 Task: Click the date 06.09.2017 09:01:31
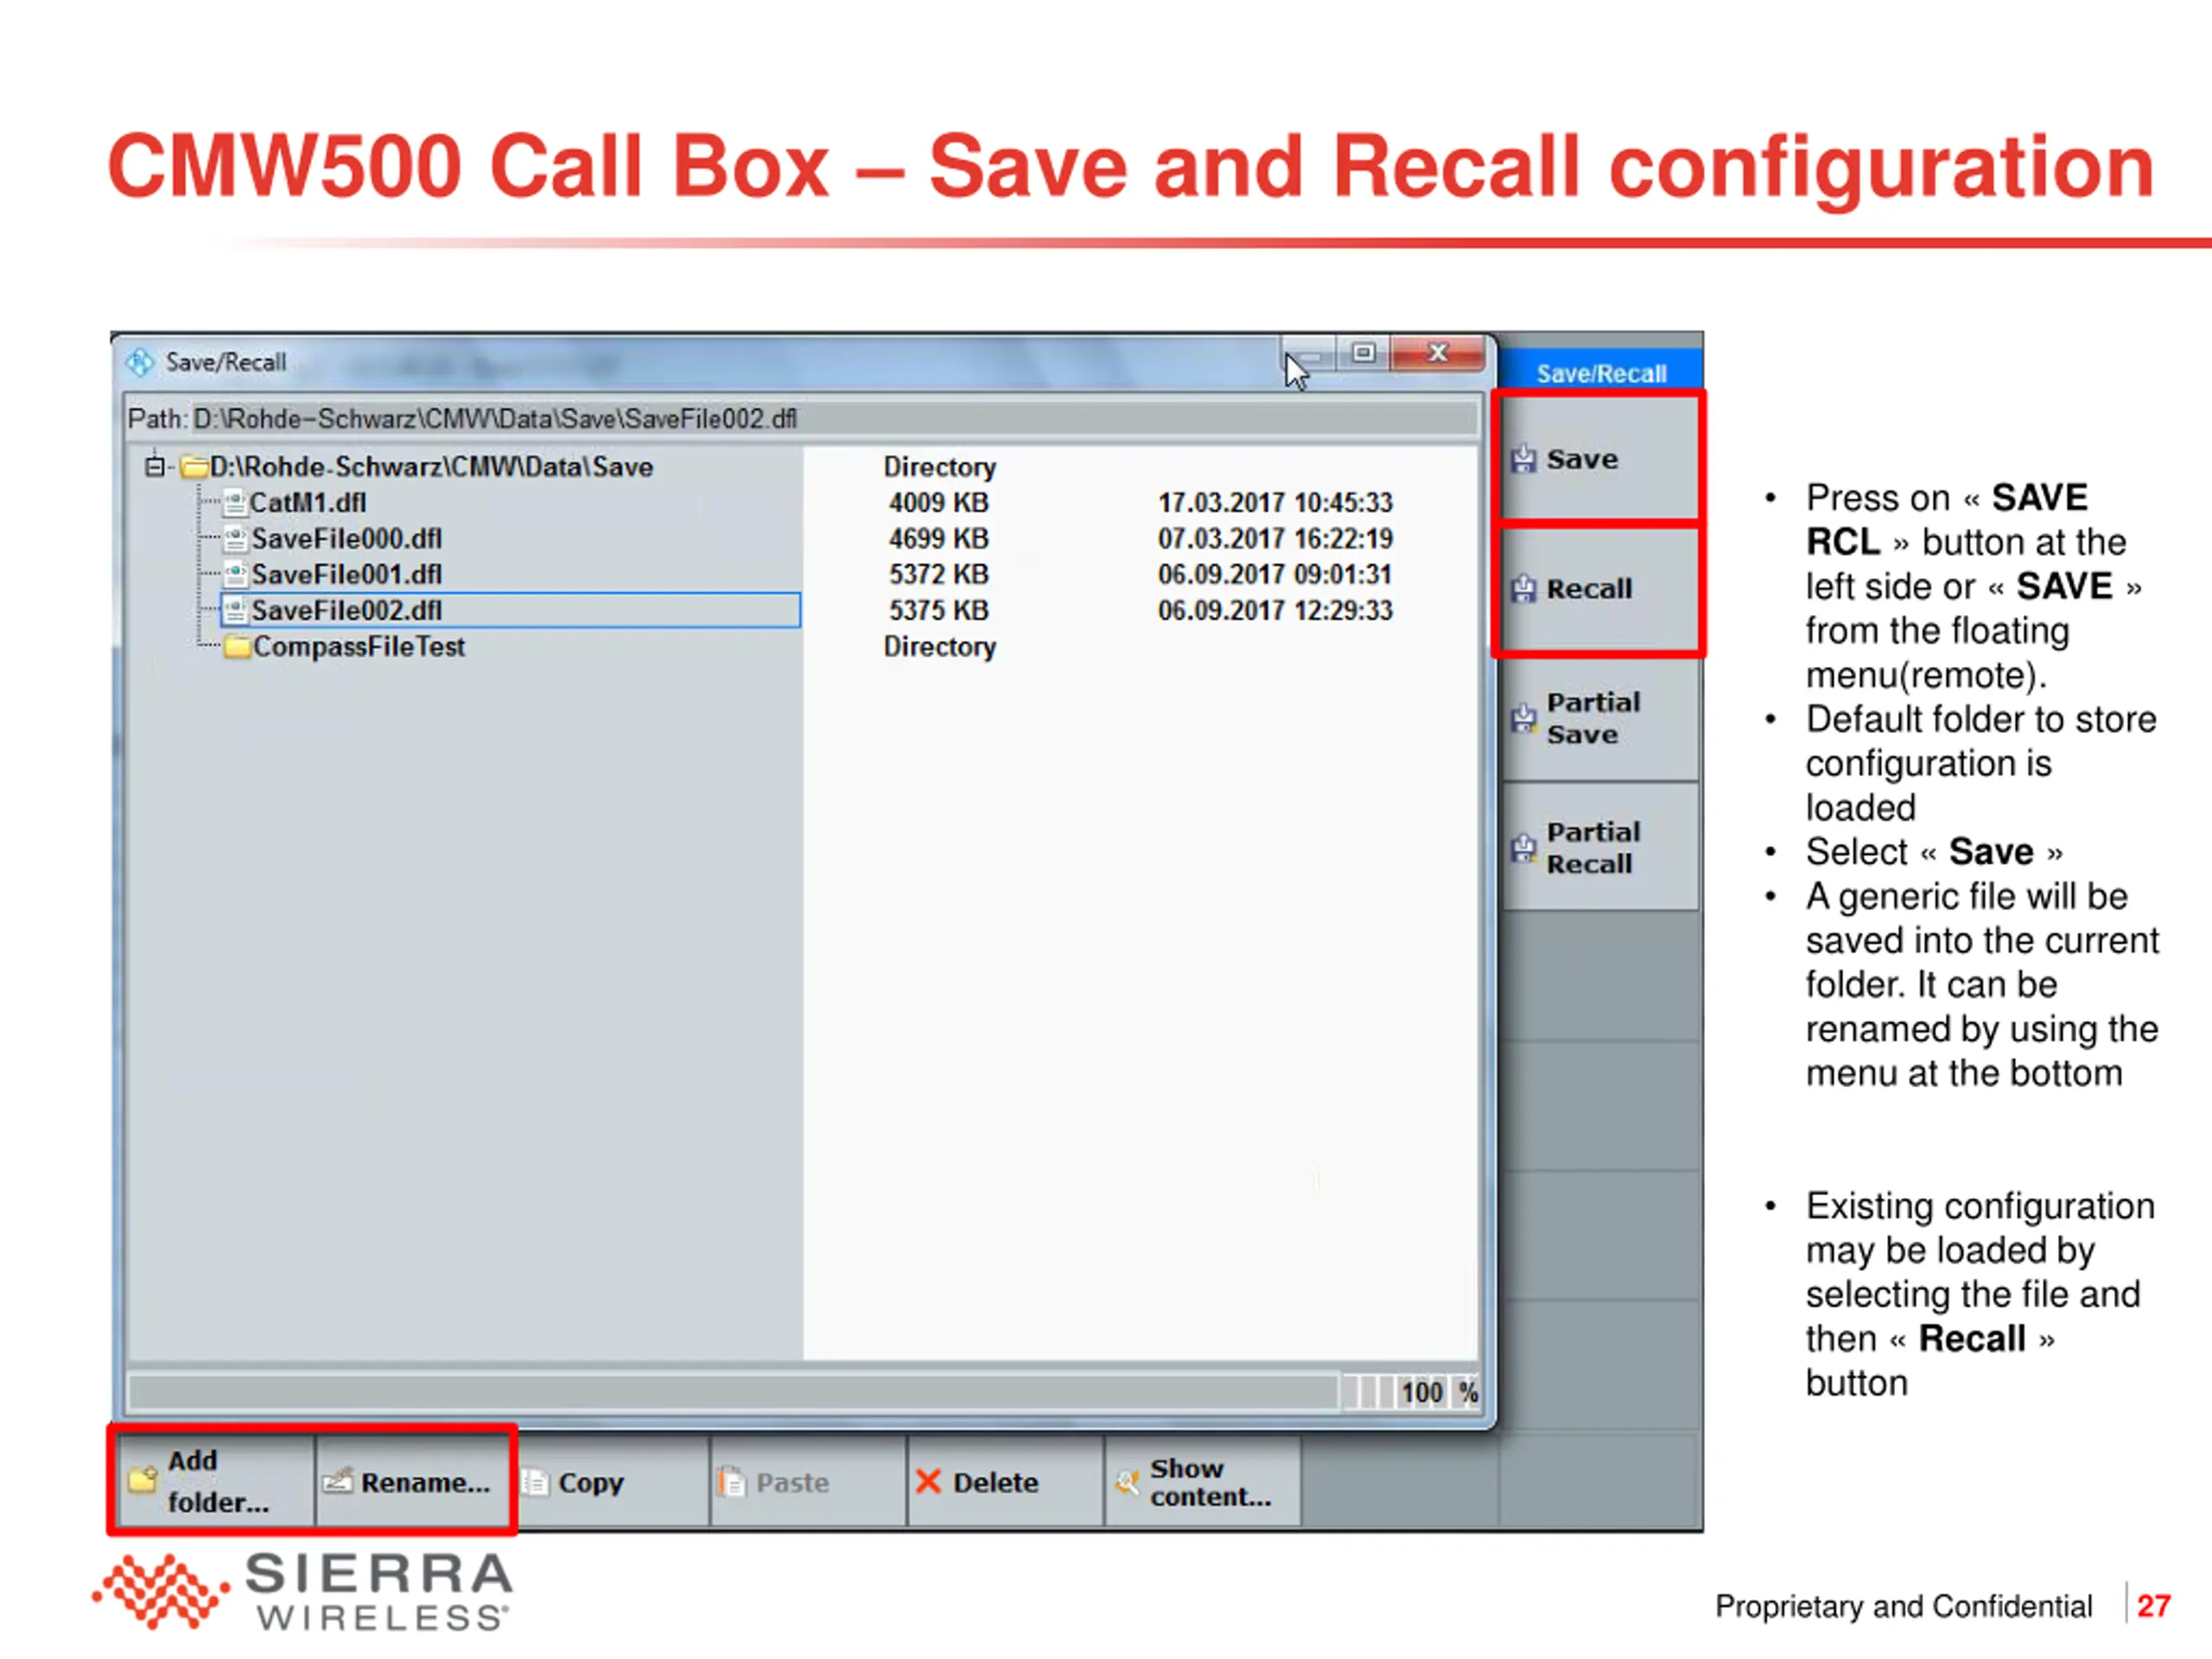(1275, 575)
